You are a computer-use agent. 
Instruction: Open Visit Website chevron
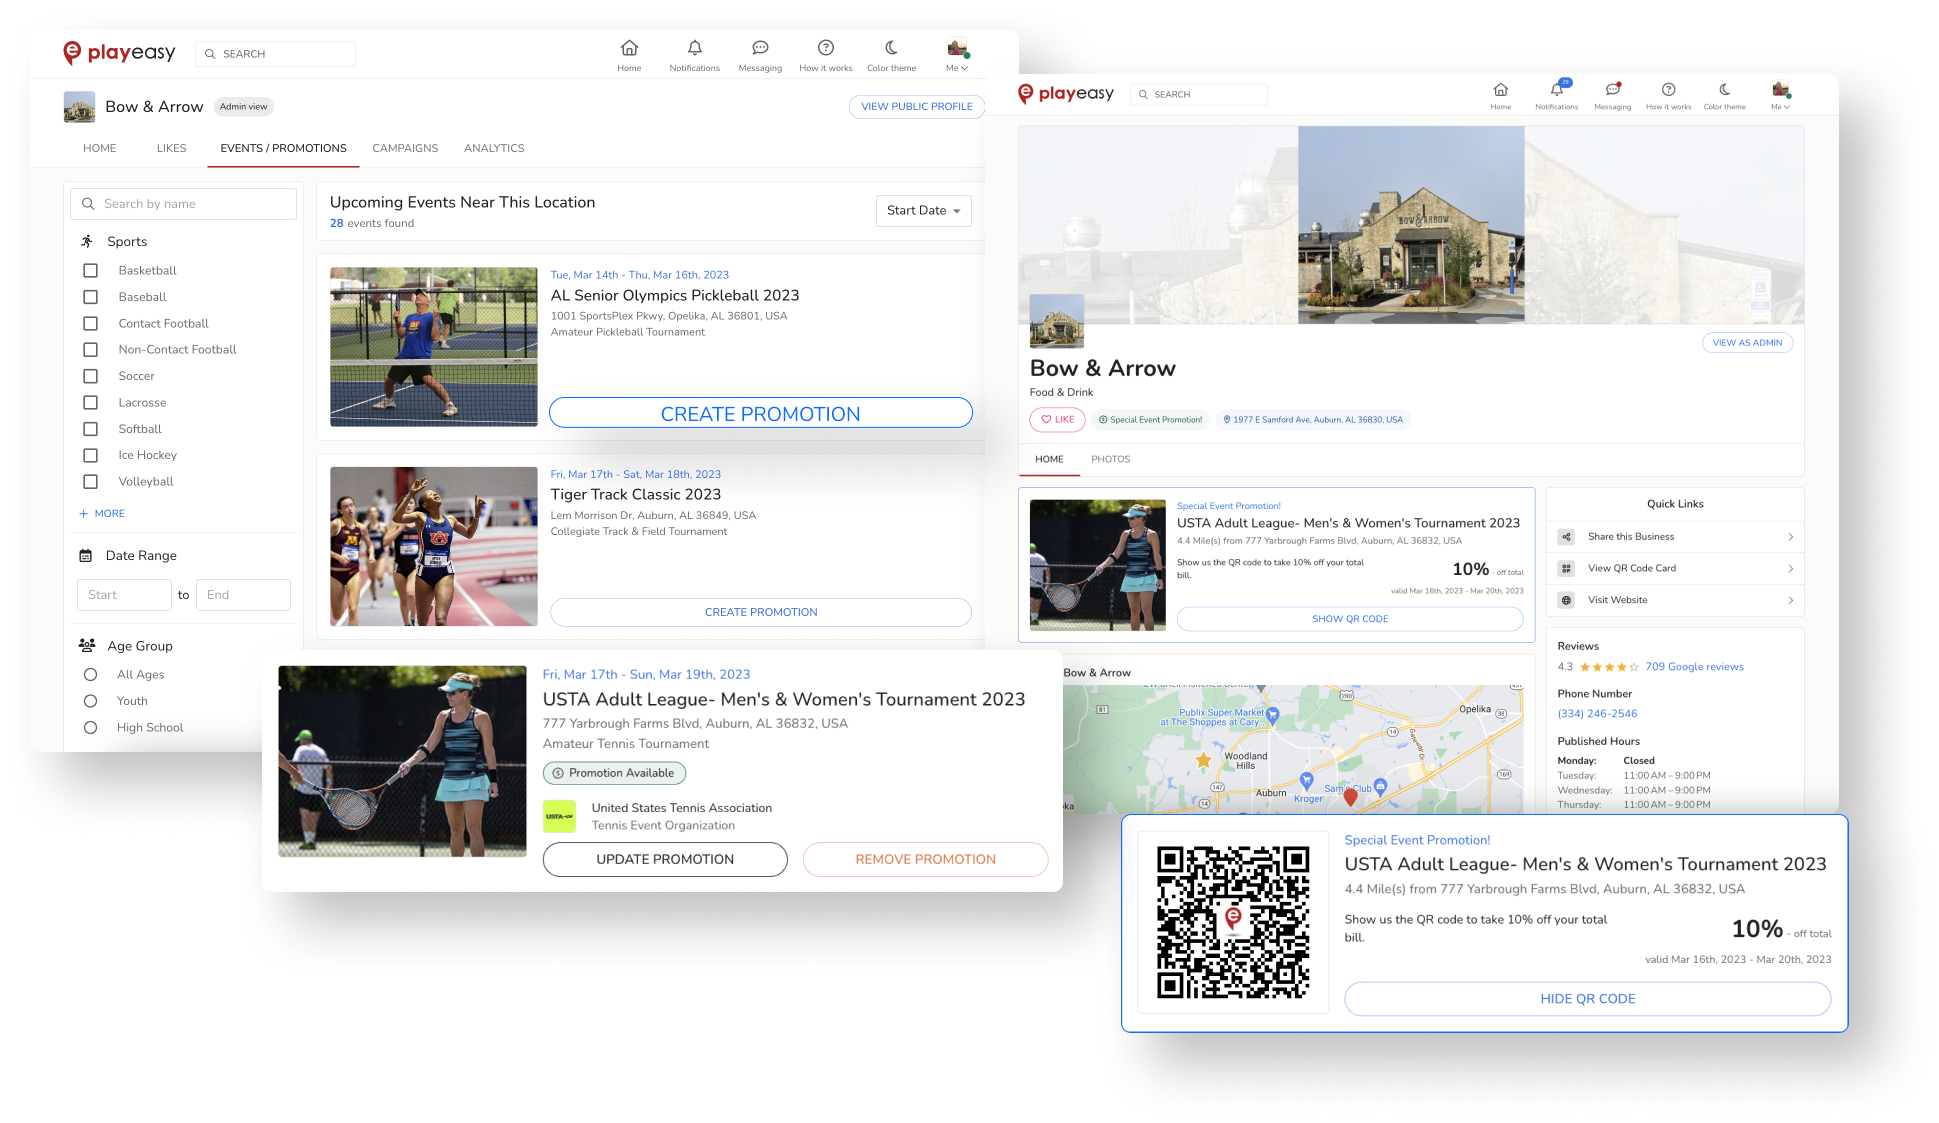(x=1790, y=601)
